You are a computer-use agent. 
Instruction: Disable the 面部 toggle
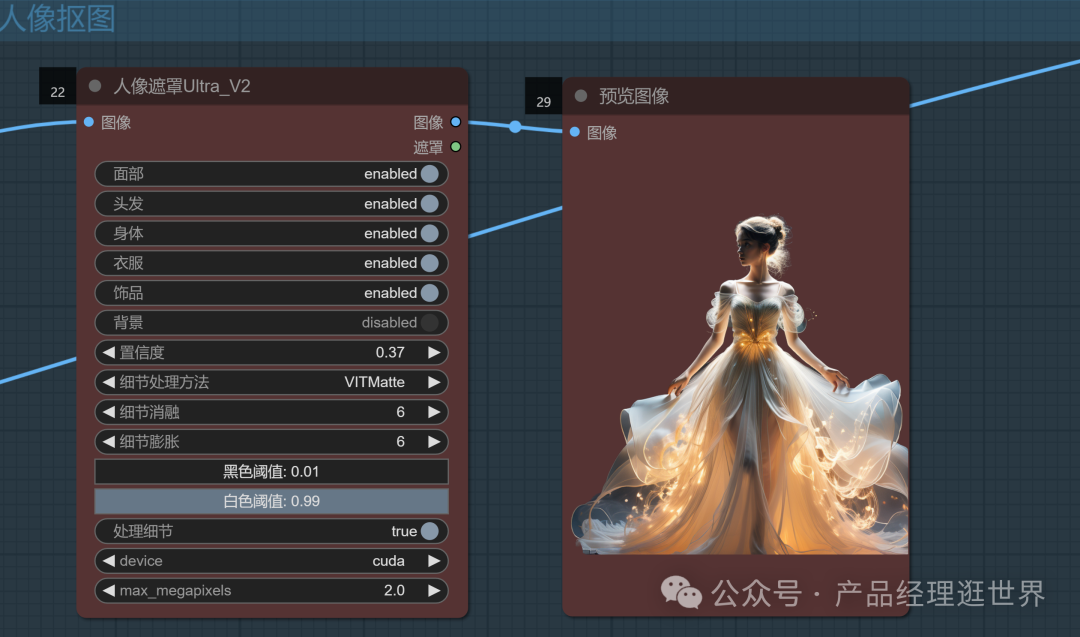pyautogui.click(x=431, y=173)
